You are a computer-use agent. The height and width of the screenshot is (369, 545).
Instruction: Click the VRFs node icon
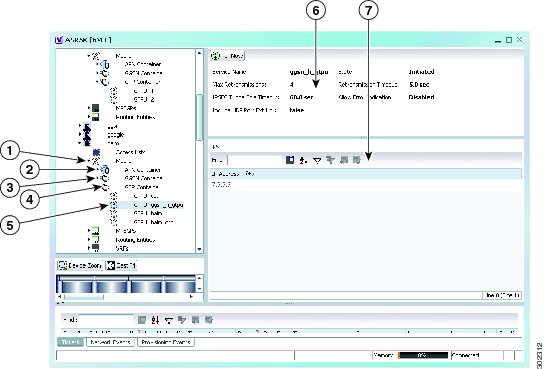point(95,248)
